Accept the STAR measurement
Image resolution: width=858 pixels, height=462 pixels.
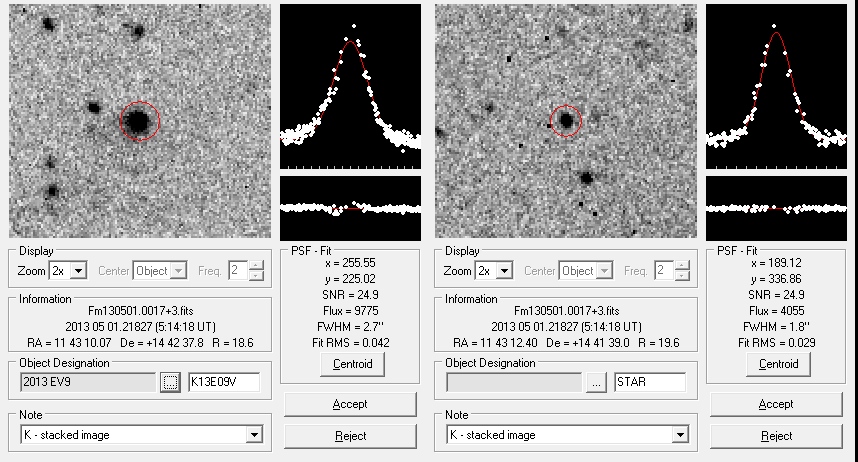click(x=776, y=404)
